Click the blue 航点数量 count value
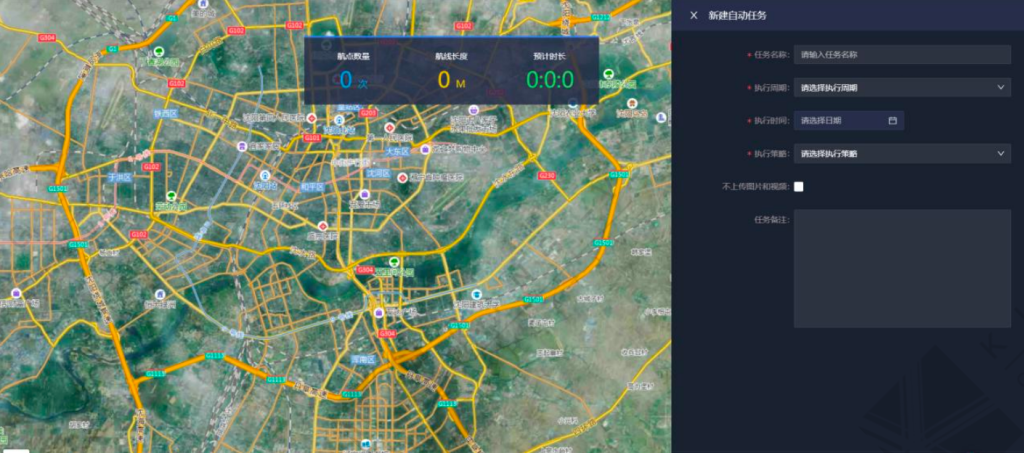The image size is (1024, 453). click(x=346, y=81)
